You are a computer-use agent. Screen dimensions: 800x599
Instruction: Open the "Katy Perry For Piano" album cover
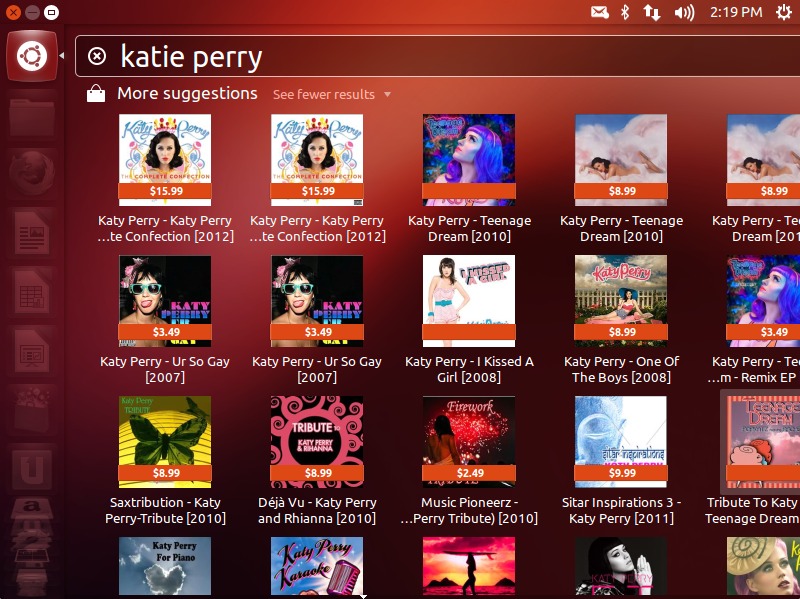(x=165, y=566)
